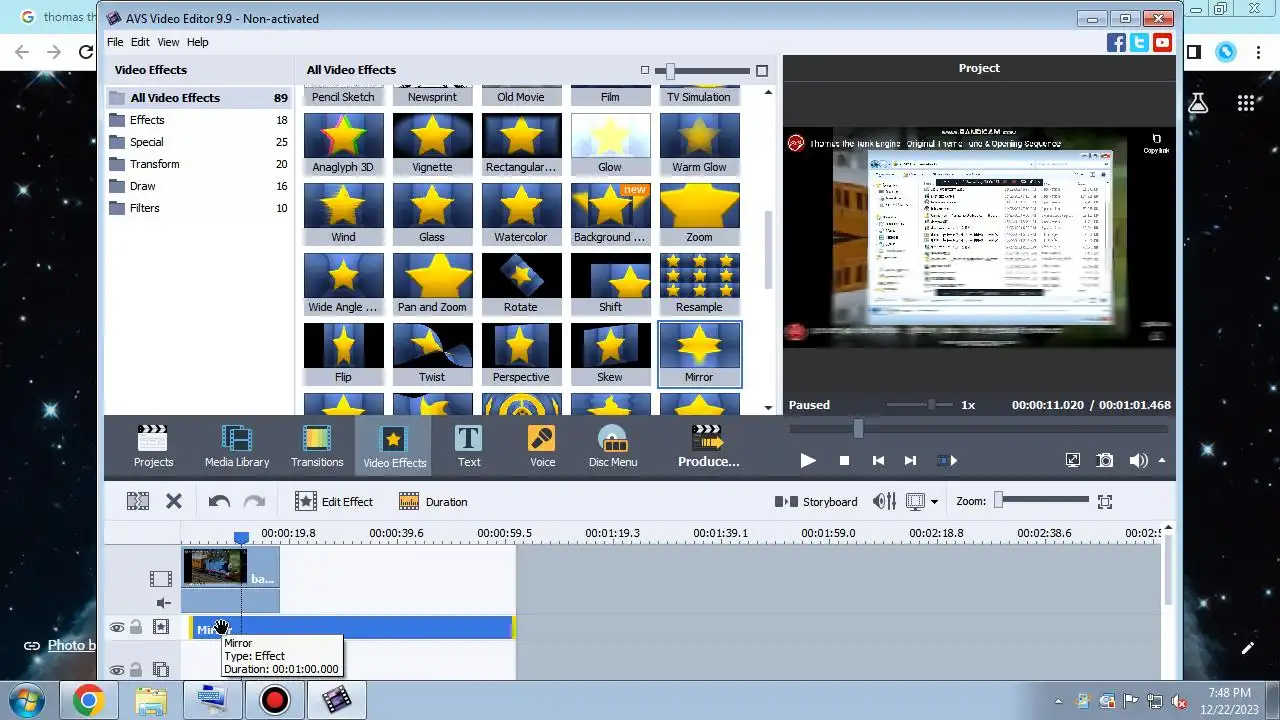This screenshot has height=720, width=1280.
Task: Click Edit Effect button
Action: click(334, 501)
